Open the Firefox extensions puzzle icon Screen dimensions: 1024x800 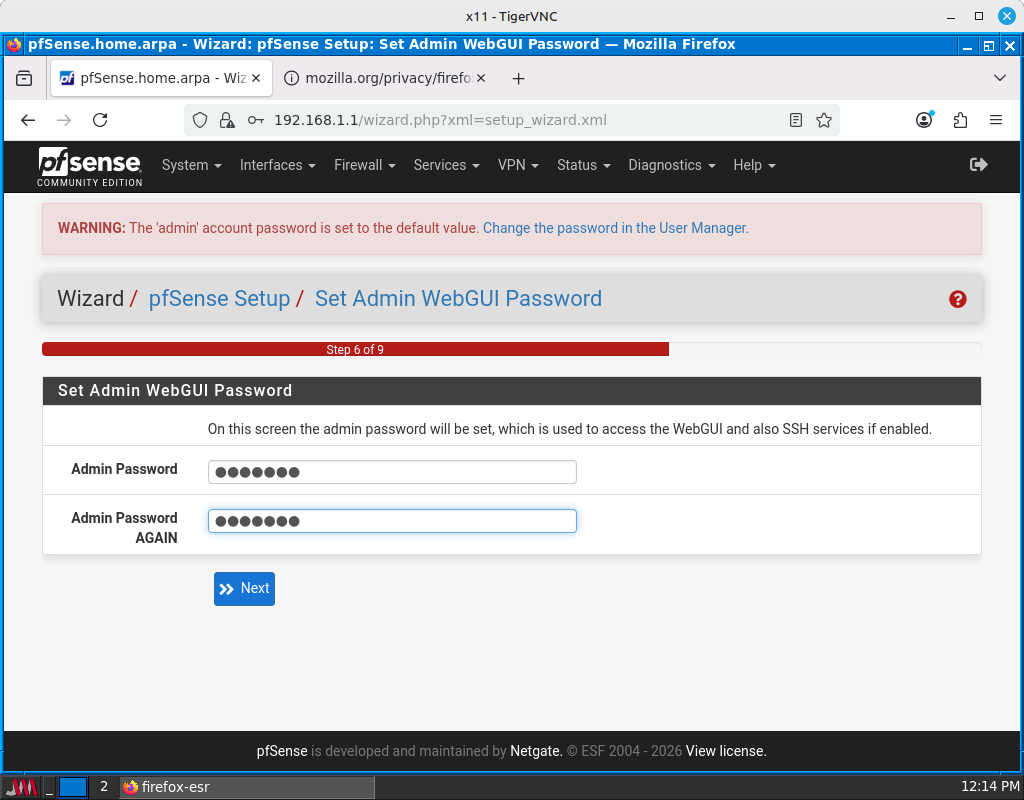[960, 120]
